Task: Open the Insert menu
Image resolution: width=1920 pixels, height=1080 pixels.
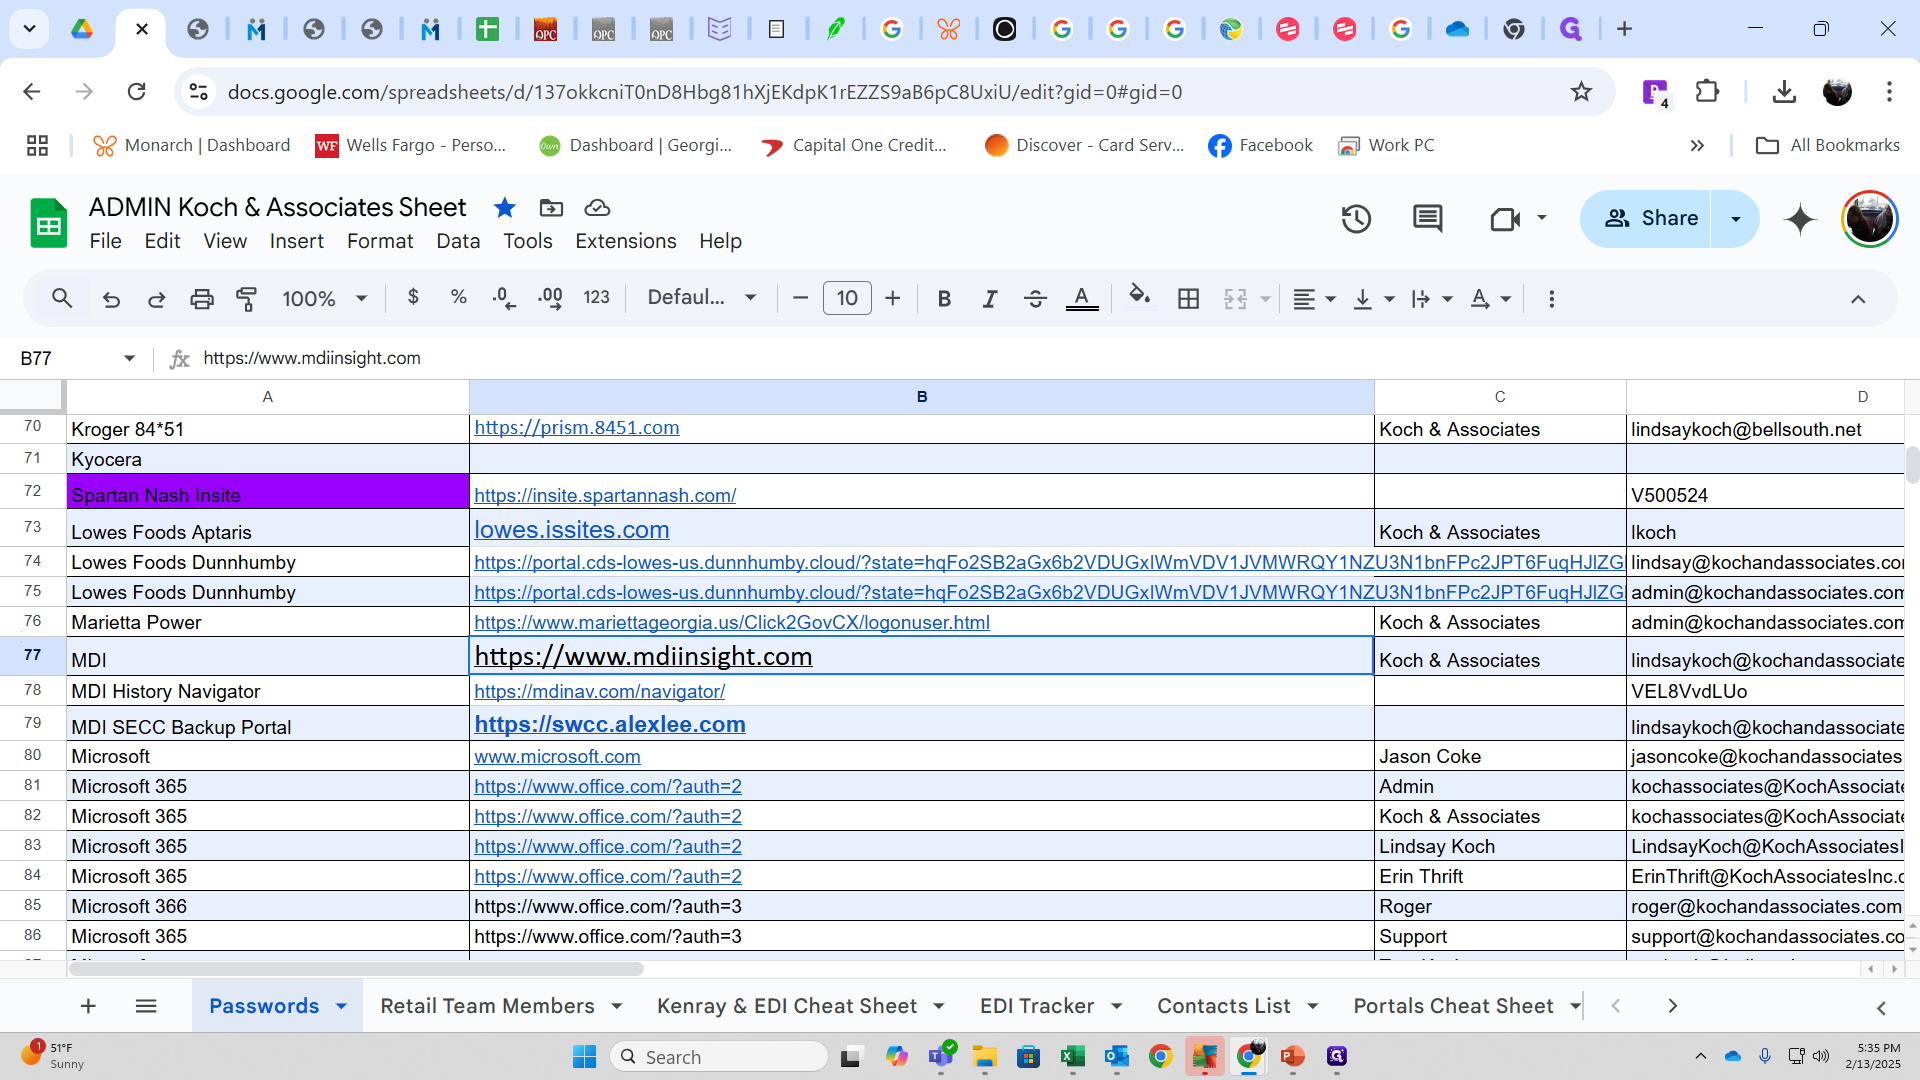Action: (297, 241)
